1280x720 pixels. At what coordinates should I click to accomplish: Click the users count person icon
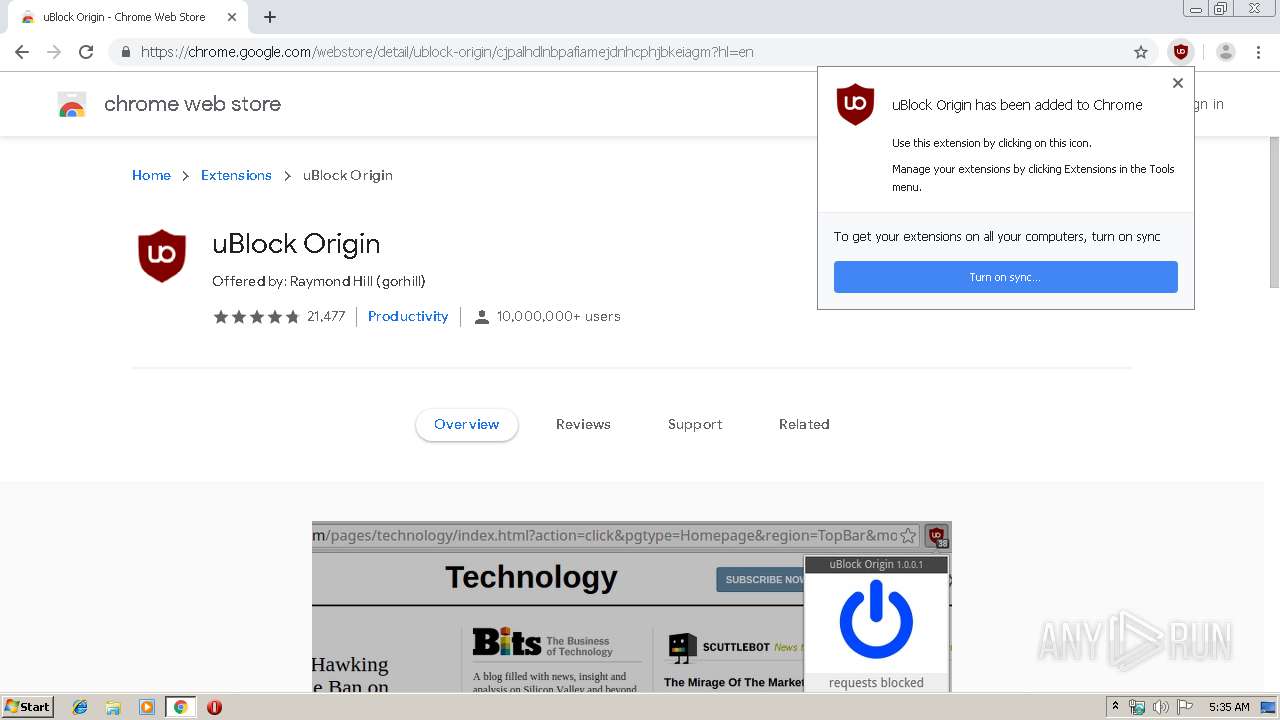[482, 317]
